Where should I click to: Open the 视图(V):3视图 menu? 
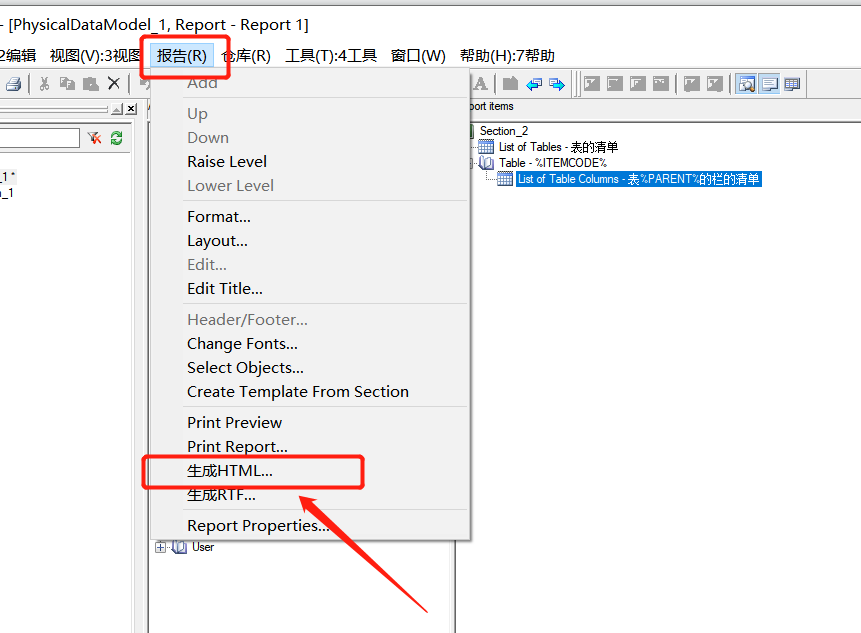coord(95,55)
